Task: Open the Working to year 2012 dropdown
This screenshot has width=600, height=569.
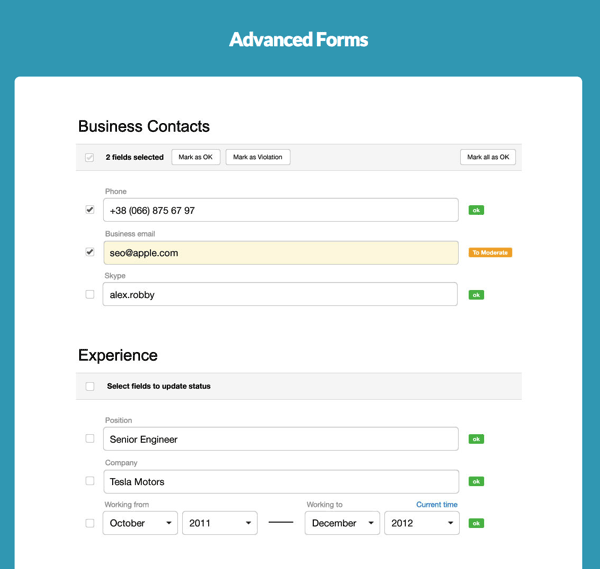Action: click(421, 523)
